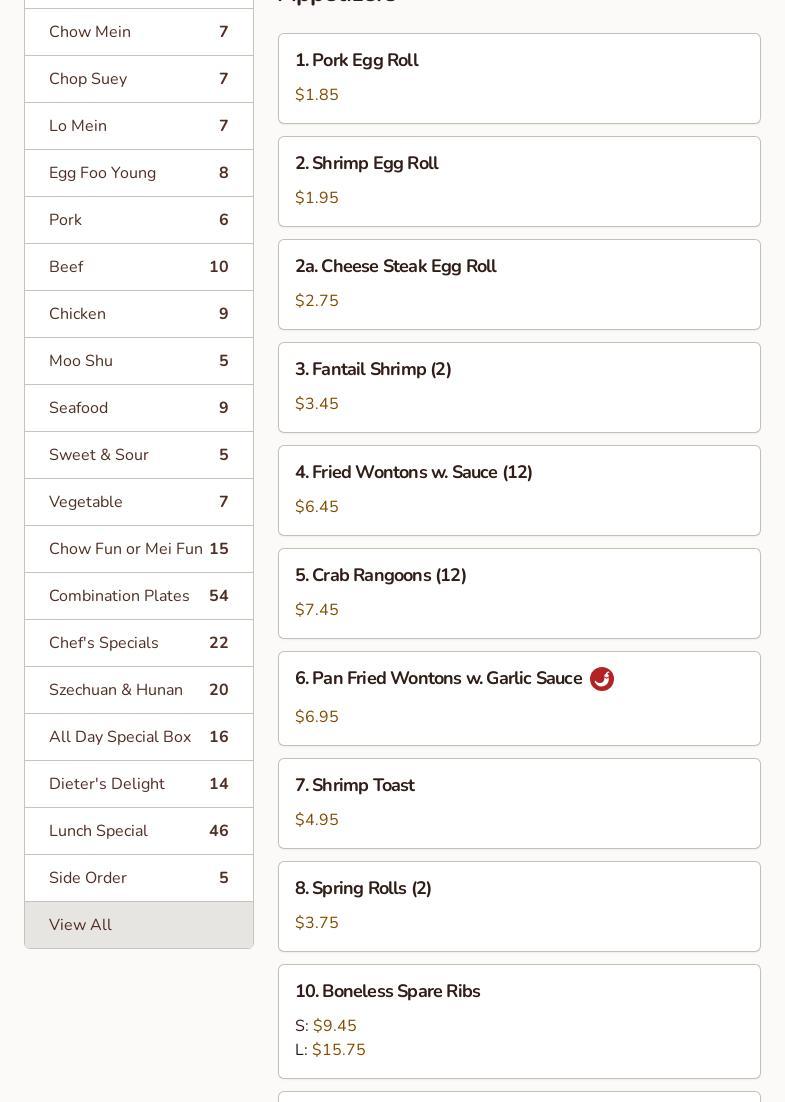Open Cheese Steak Egg Roll item
785x1102 pixels.
[518, 284]
